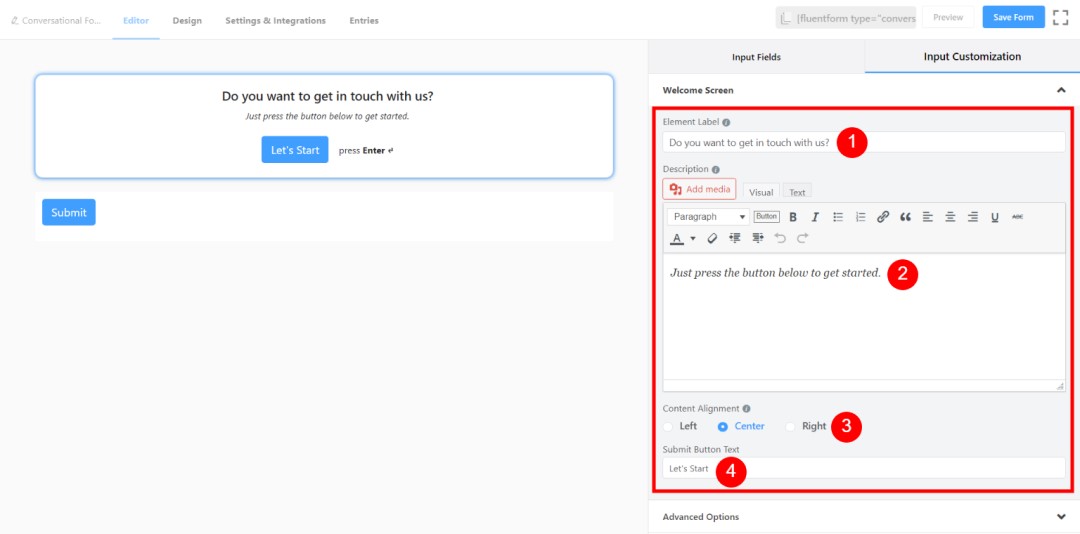
Task: Select Right content alignment
Action: point(806,427)
